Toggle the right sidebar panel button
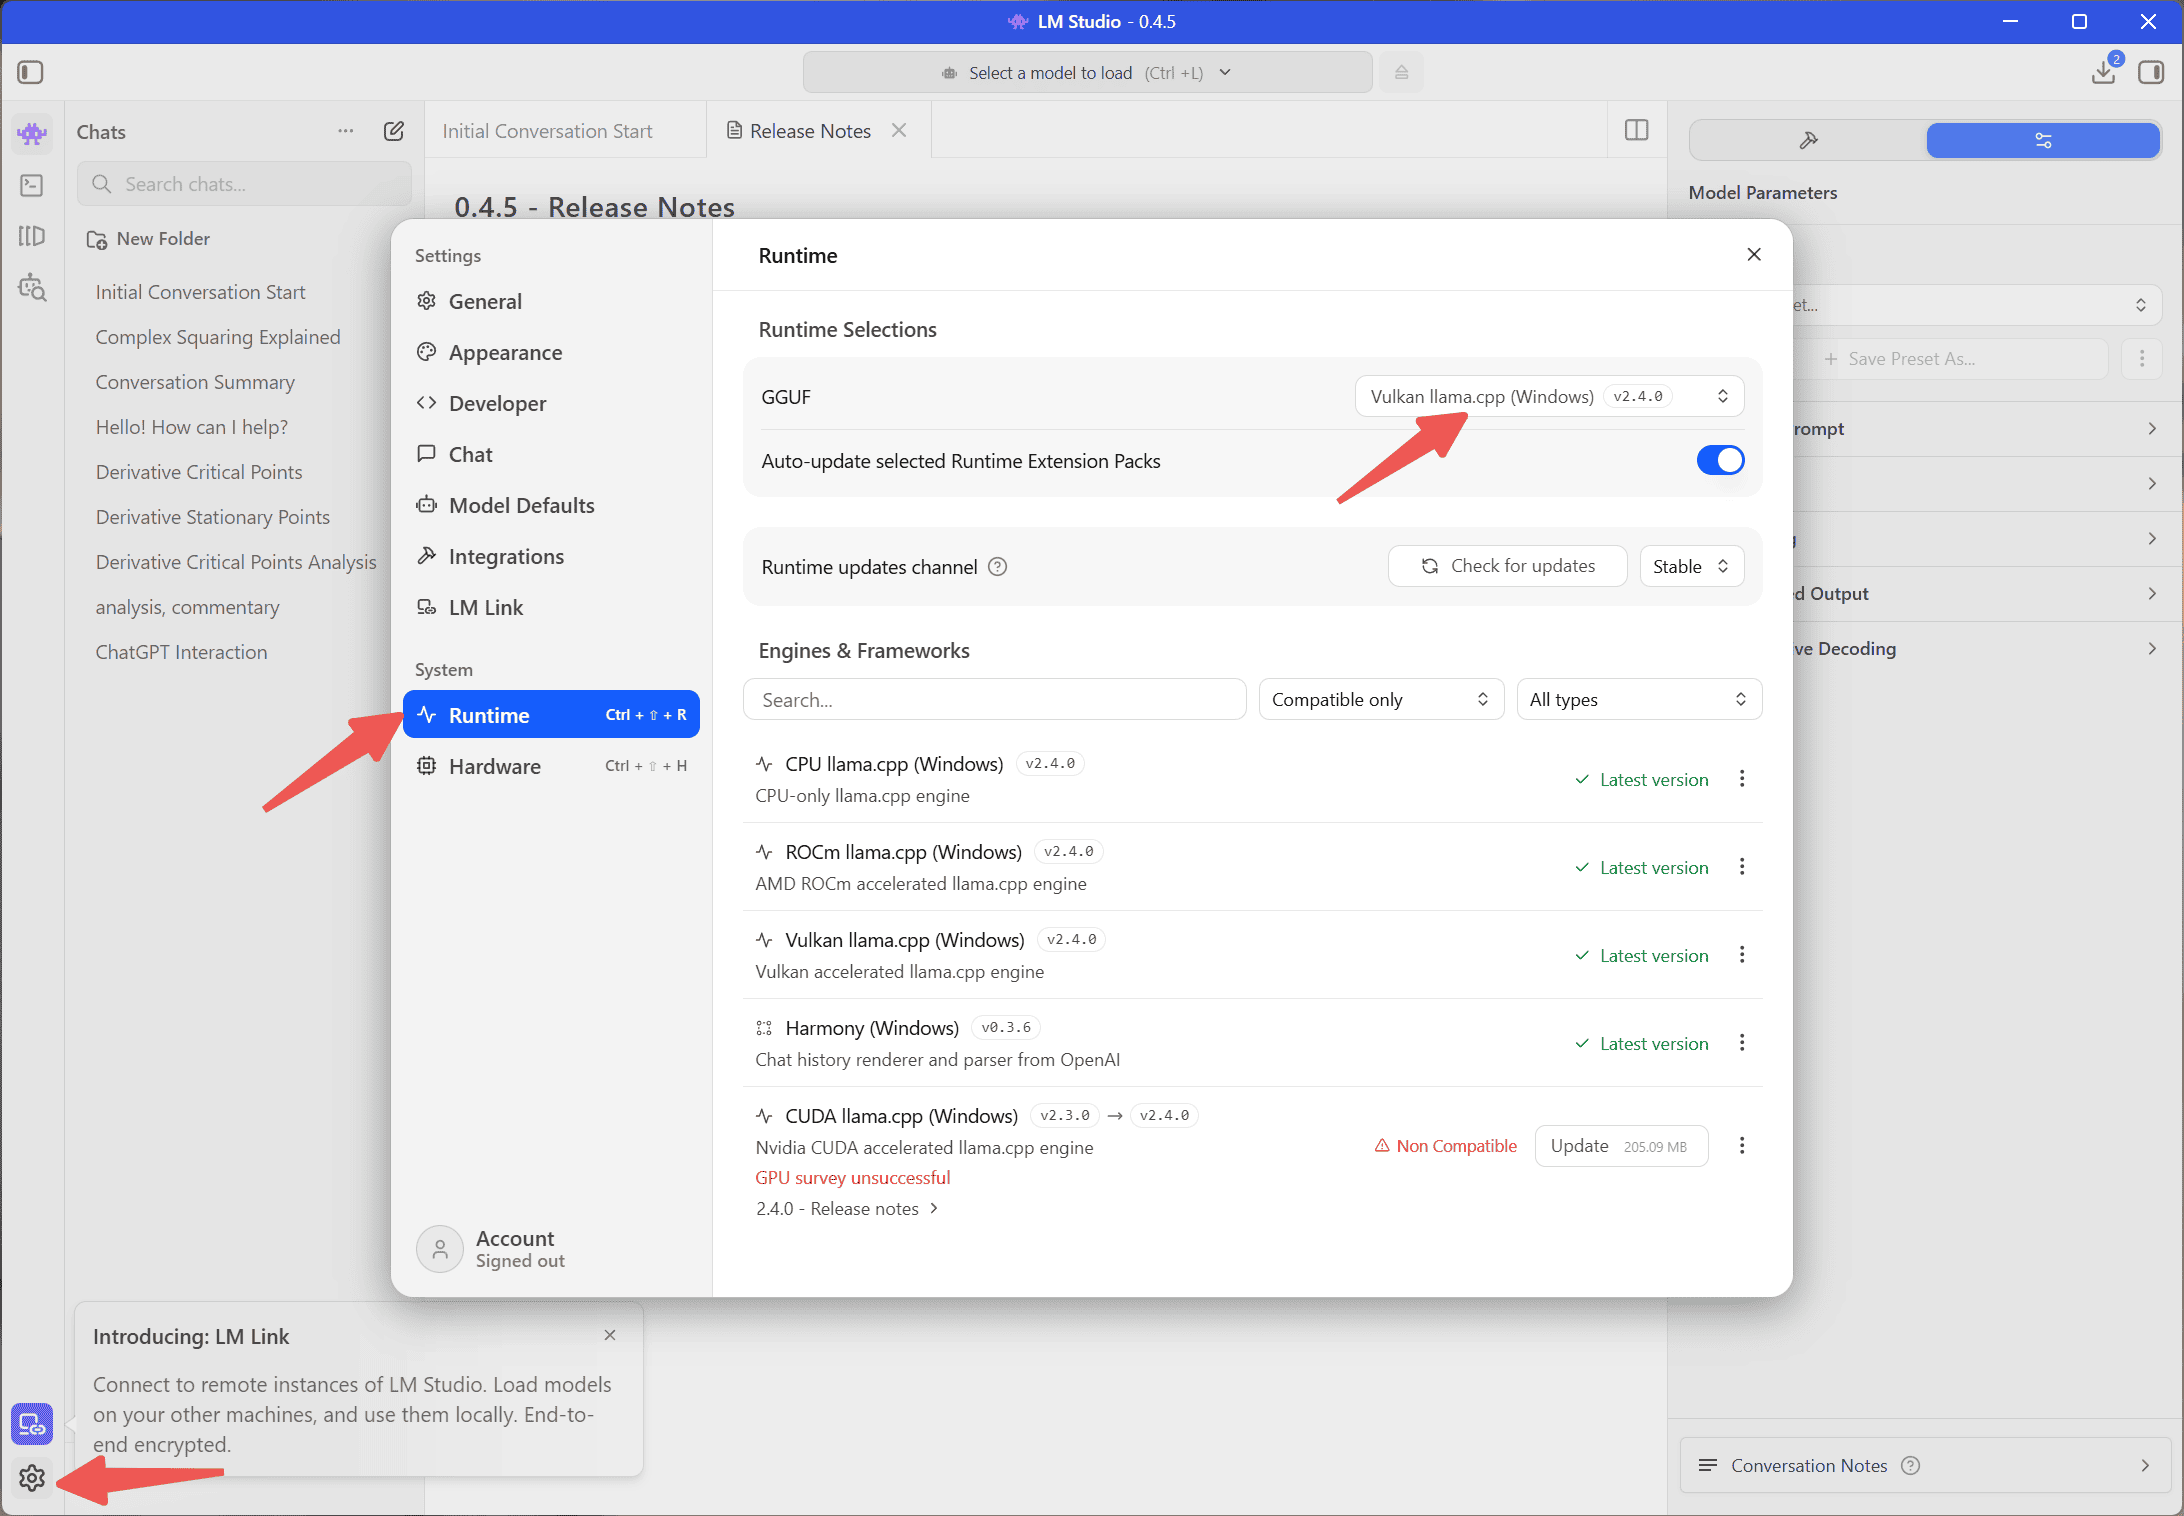The image size is (2184, 1516). pos(2151,72)
